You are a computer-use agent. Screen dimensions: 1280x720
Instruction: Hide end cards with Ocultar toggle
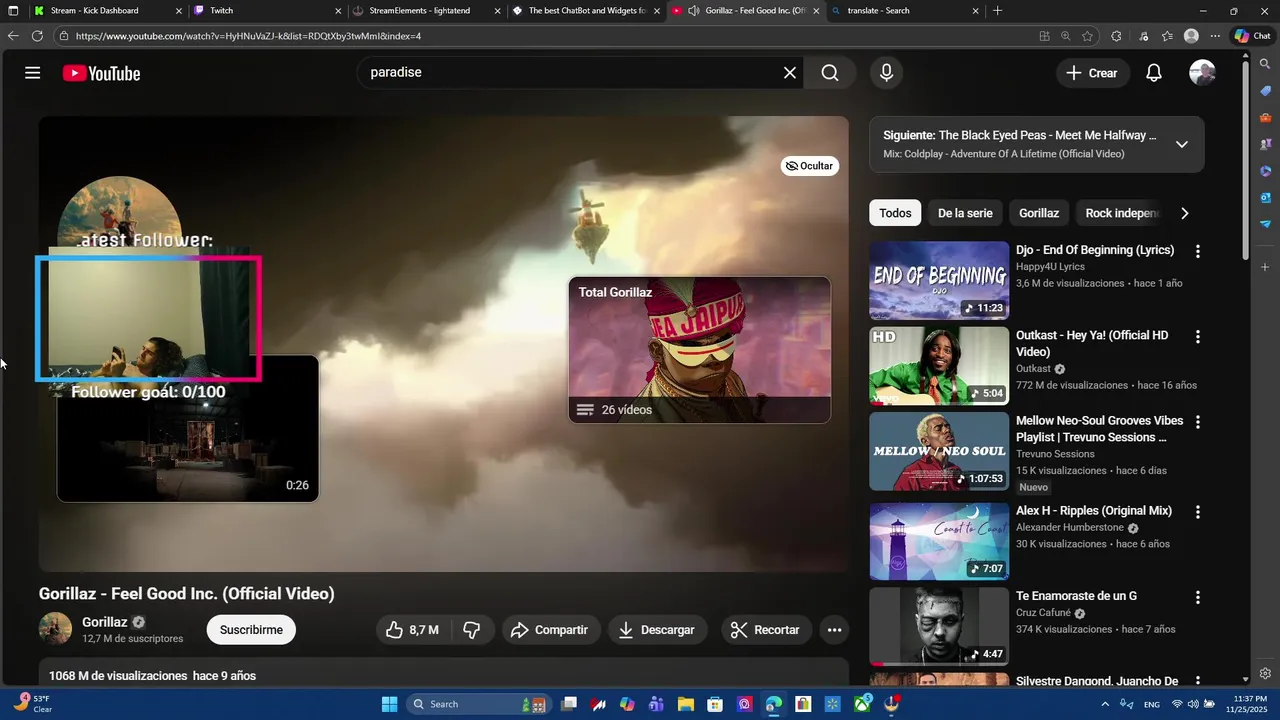click(x=810, y=166)
